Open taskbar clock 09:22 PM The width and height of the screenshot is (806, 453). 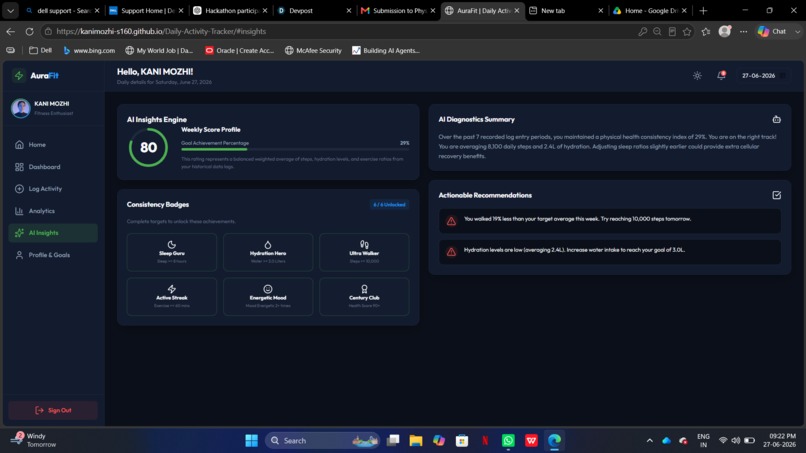[x=779, y=440]
